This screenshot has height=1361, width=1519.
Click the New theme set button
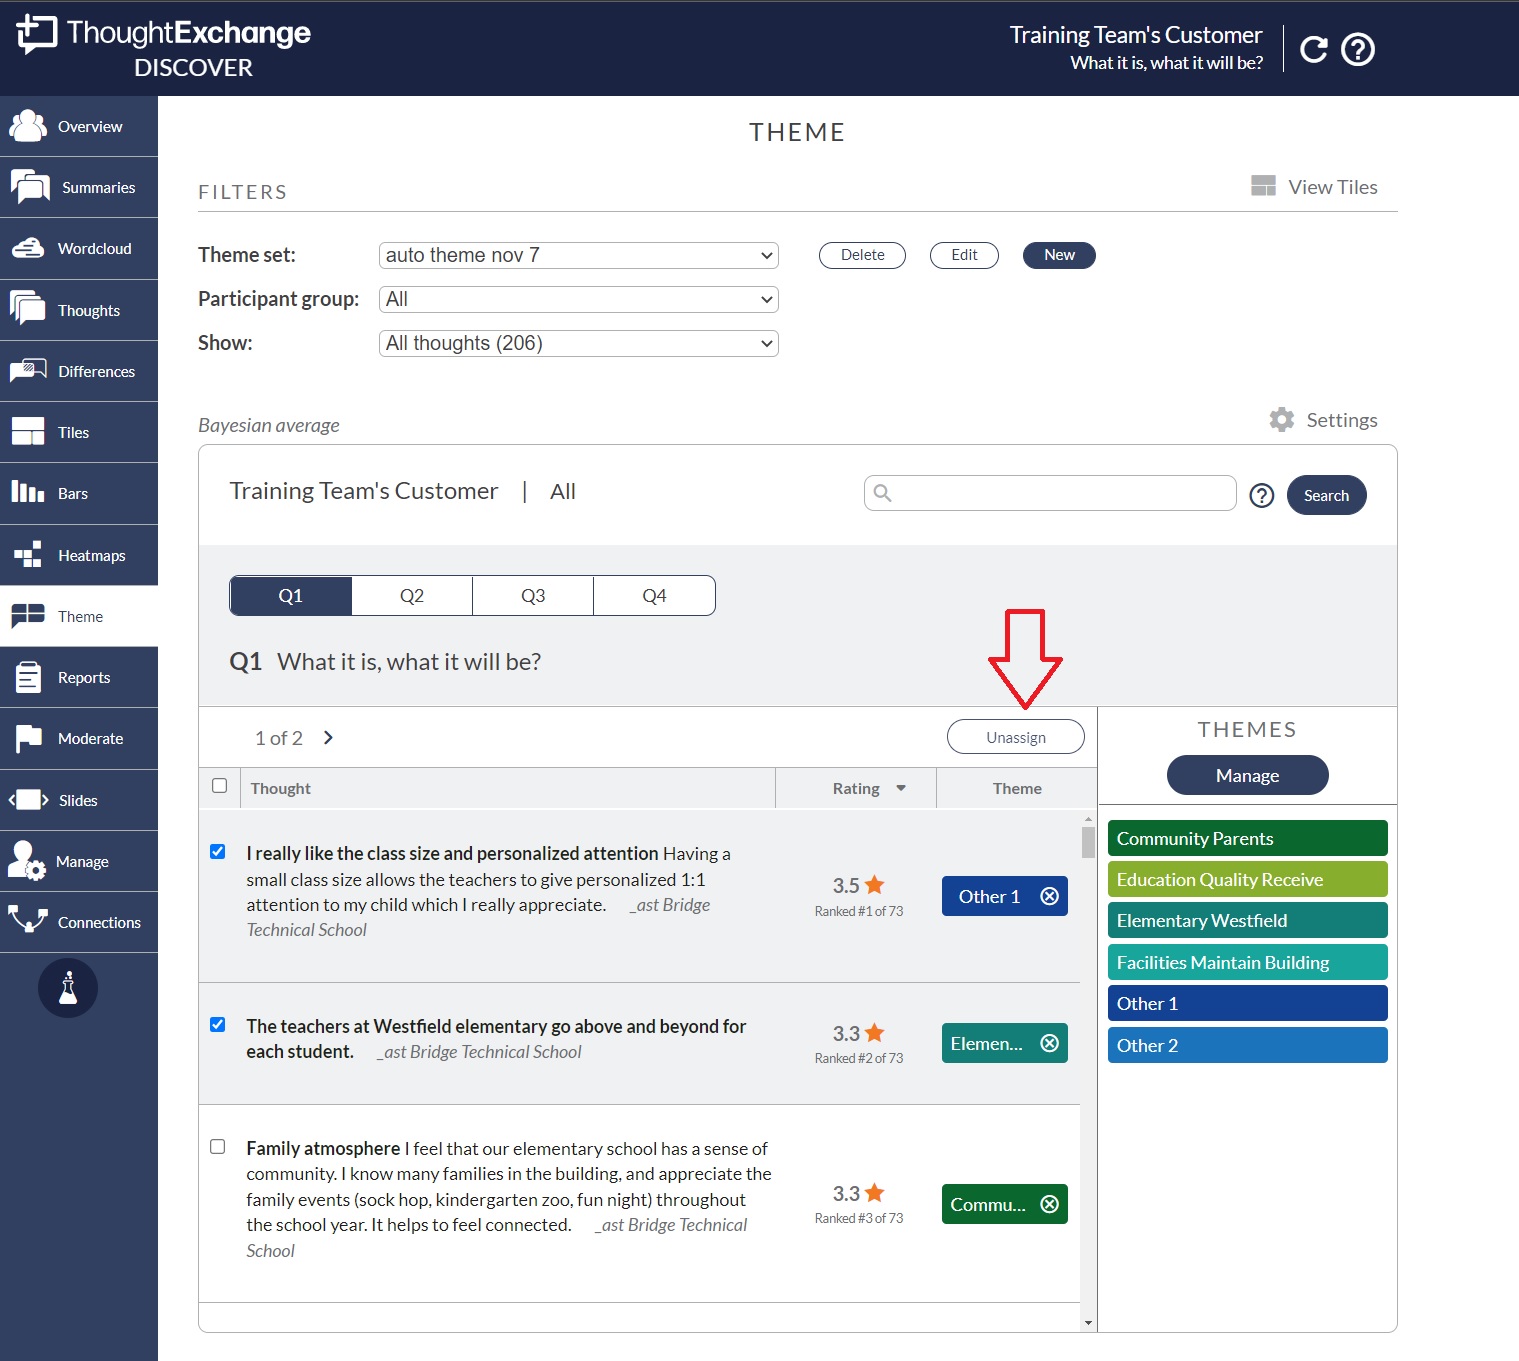click(1059, 255)
